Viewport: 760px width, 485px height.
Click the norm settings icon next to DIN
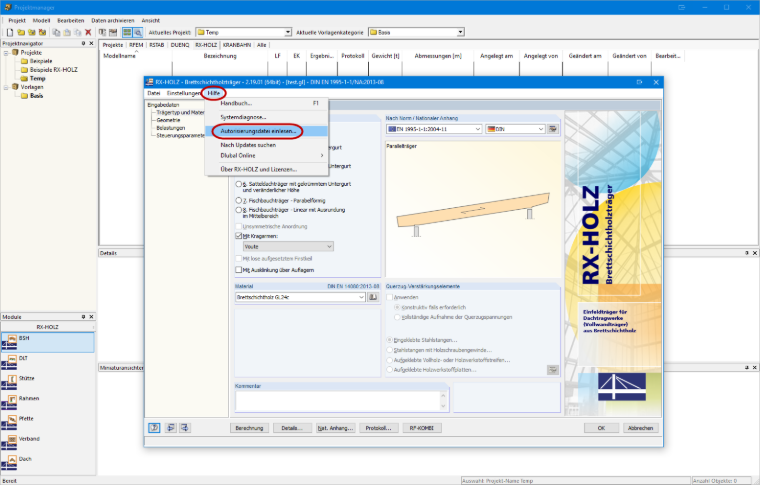click(x=553, y=129)
